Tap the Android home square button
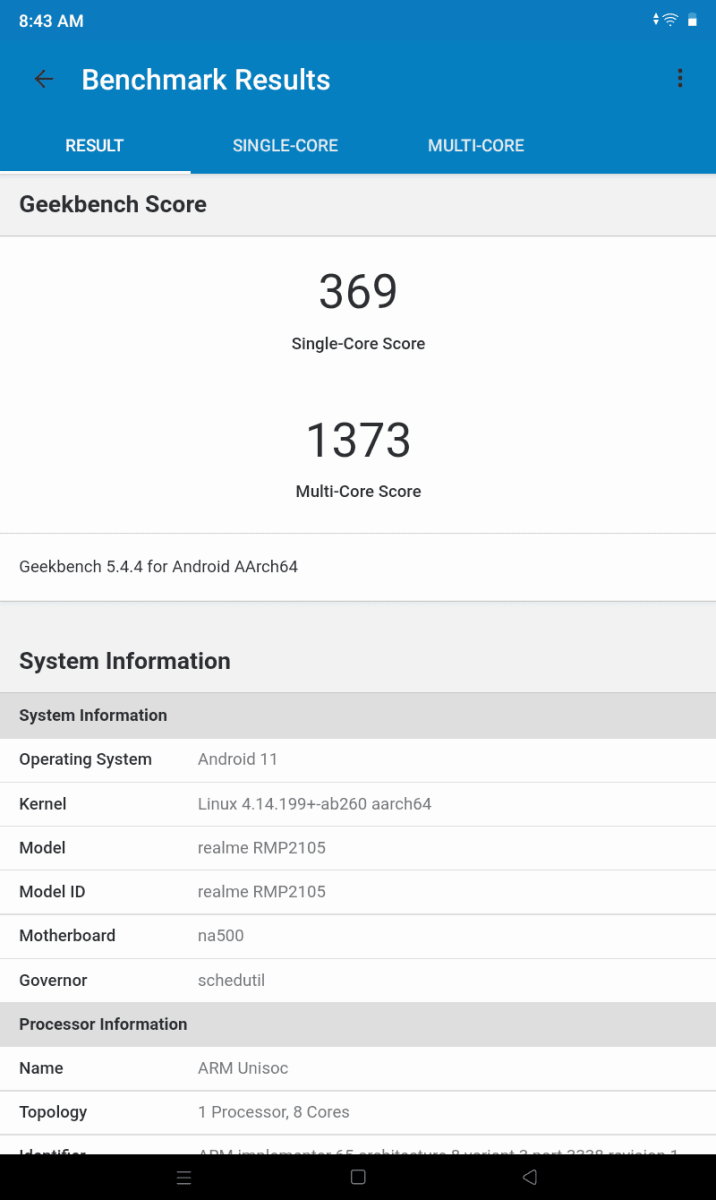This screenshot has width=716, height=1200. tap(358, 1178)
